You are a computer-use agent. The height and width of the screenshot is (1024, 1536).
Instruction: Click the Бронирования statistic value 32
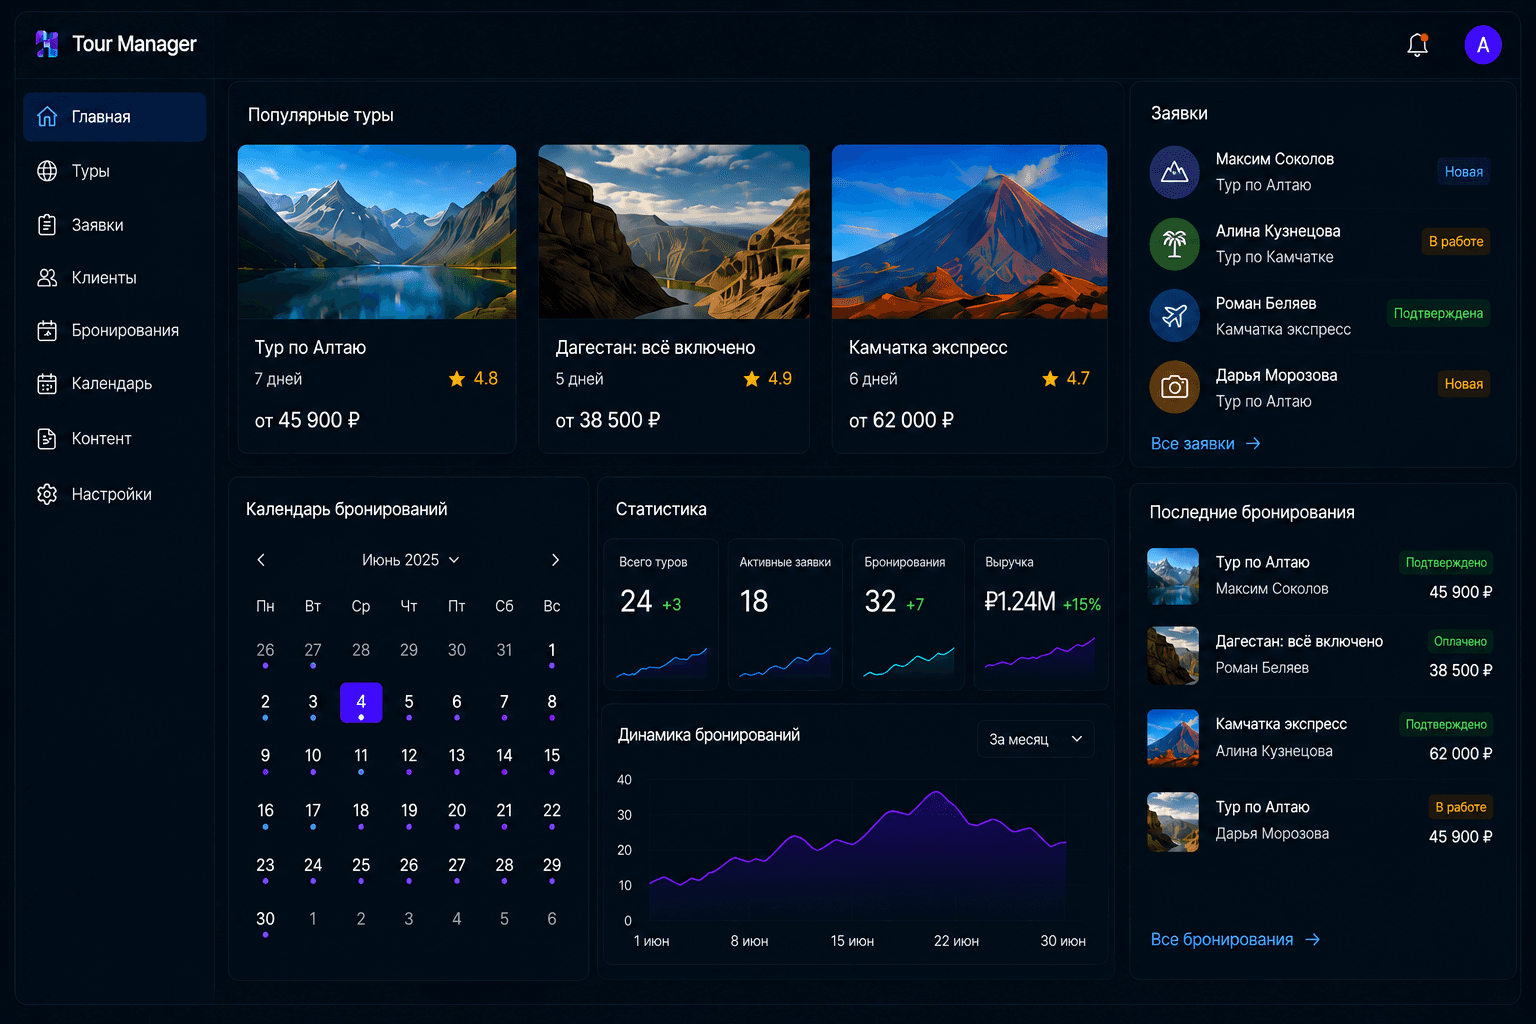pos(880,601)
